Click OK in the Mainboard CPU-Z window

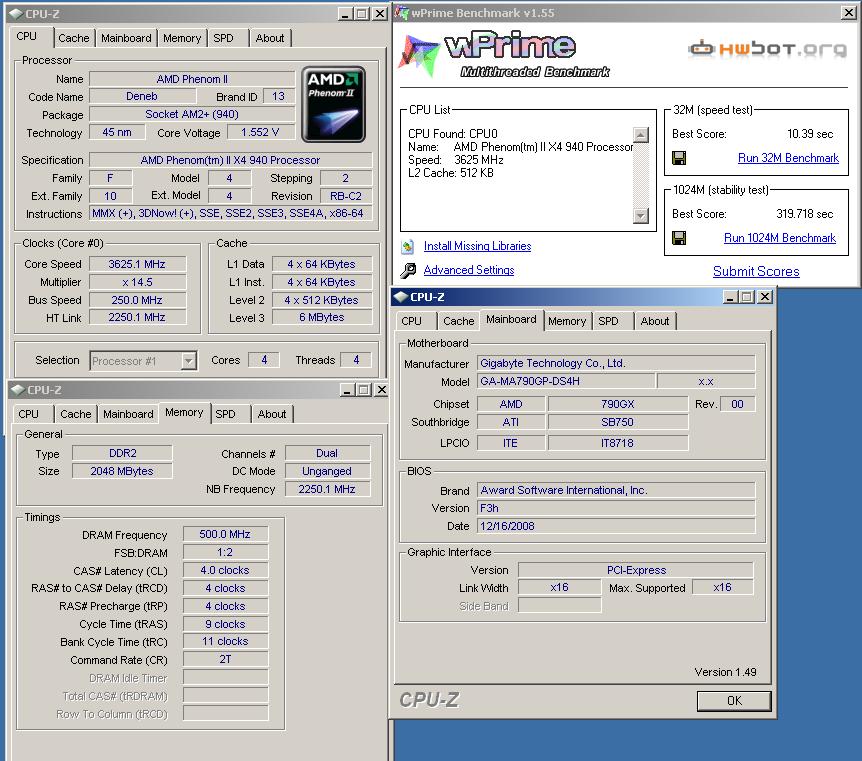coord(734,701)
